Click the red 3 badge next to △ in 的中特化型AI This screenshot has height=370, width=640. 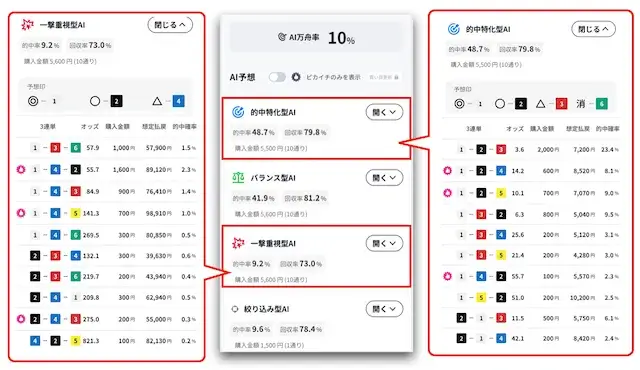pos(561,104)
